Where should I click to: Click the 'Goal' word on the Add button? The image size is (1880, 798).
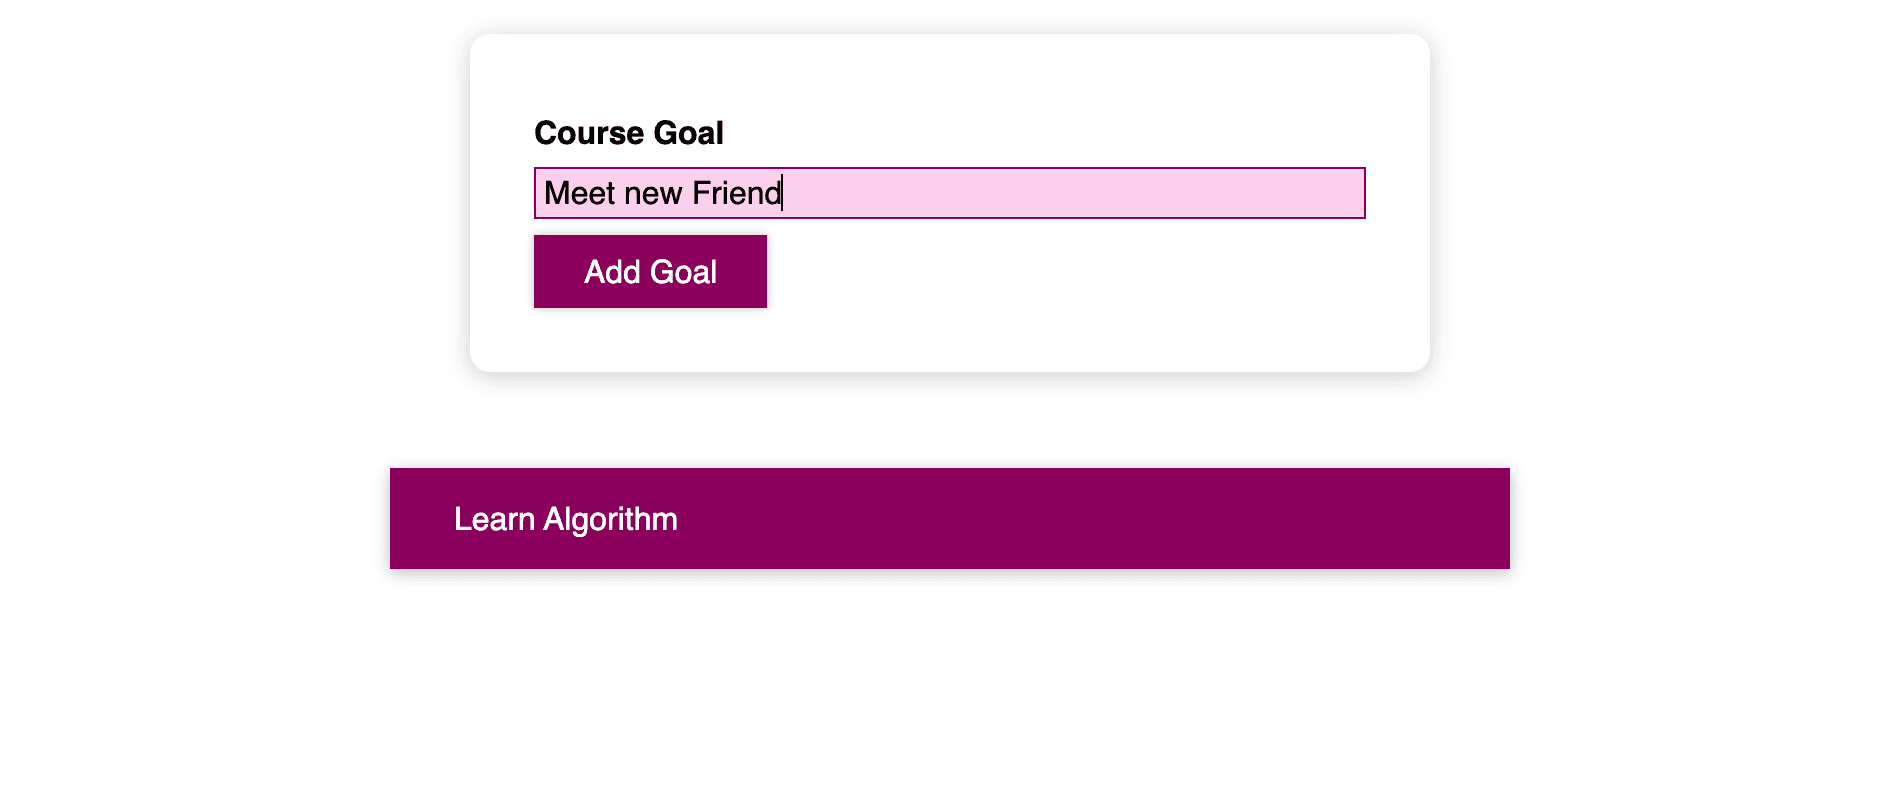(x=683, y=272)
